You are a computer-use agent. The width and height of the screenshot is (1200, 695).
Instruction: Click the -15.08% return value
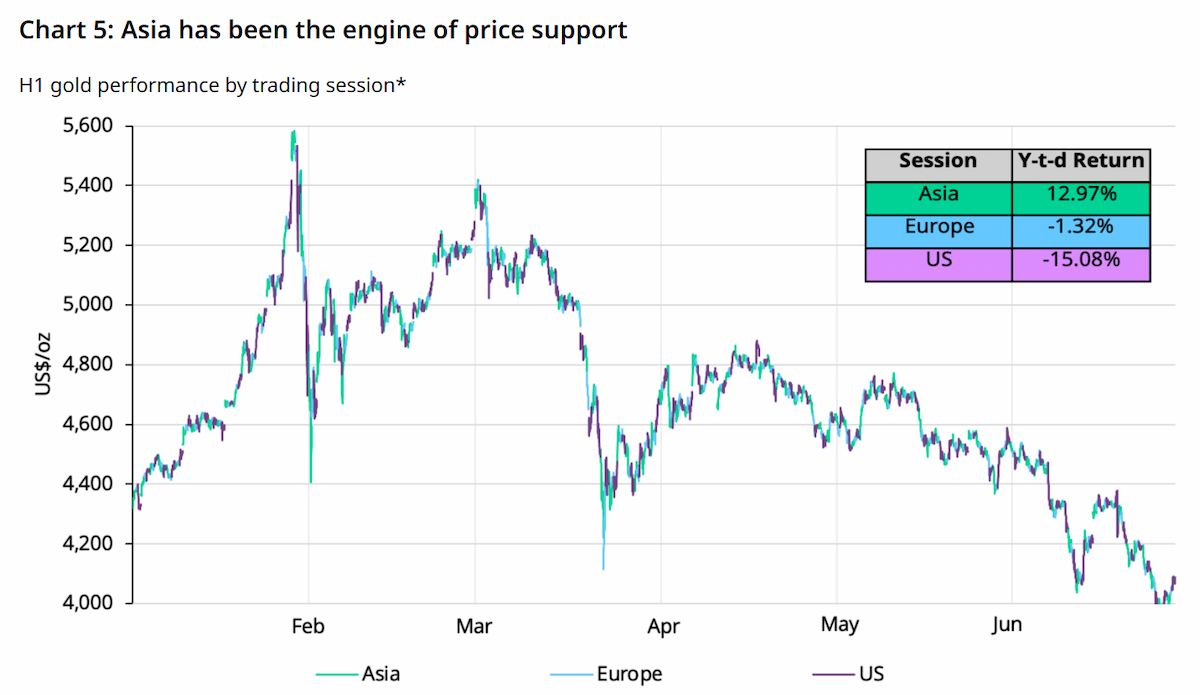(1081, 261)
